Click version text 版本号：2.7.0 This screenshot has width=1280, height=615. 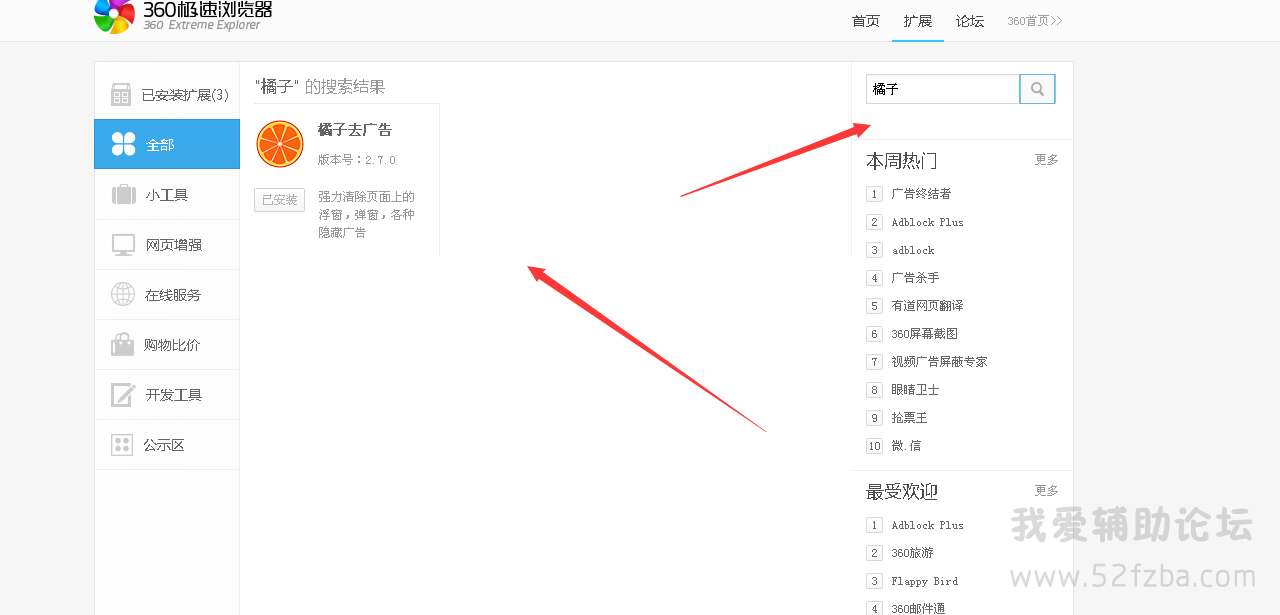[357, 160]
